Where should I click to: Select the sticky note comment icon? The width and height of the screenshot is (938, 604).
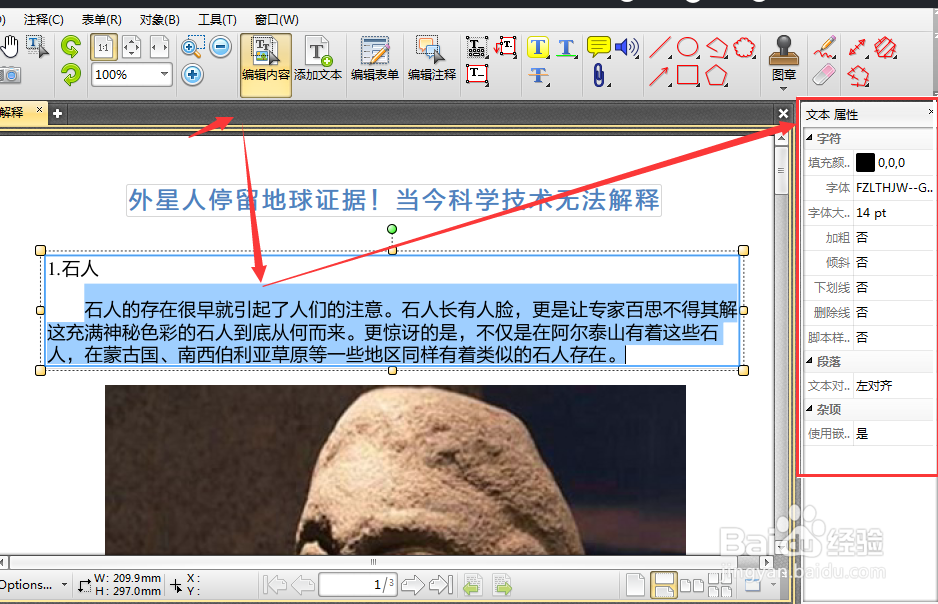coord(599,46)
